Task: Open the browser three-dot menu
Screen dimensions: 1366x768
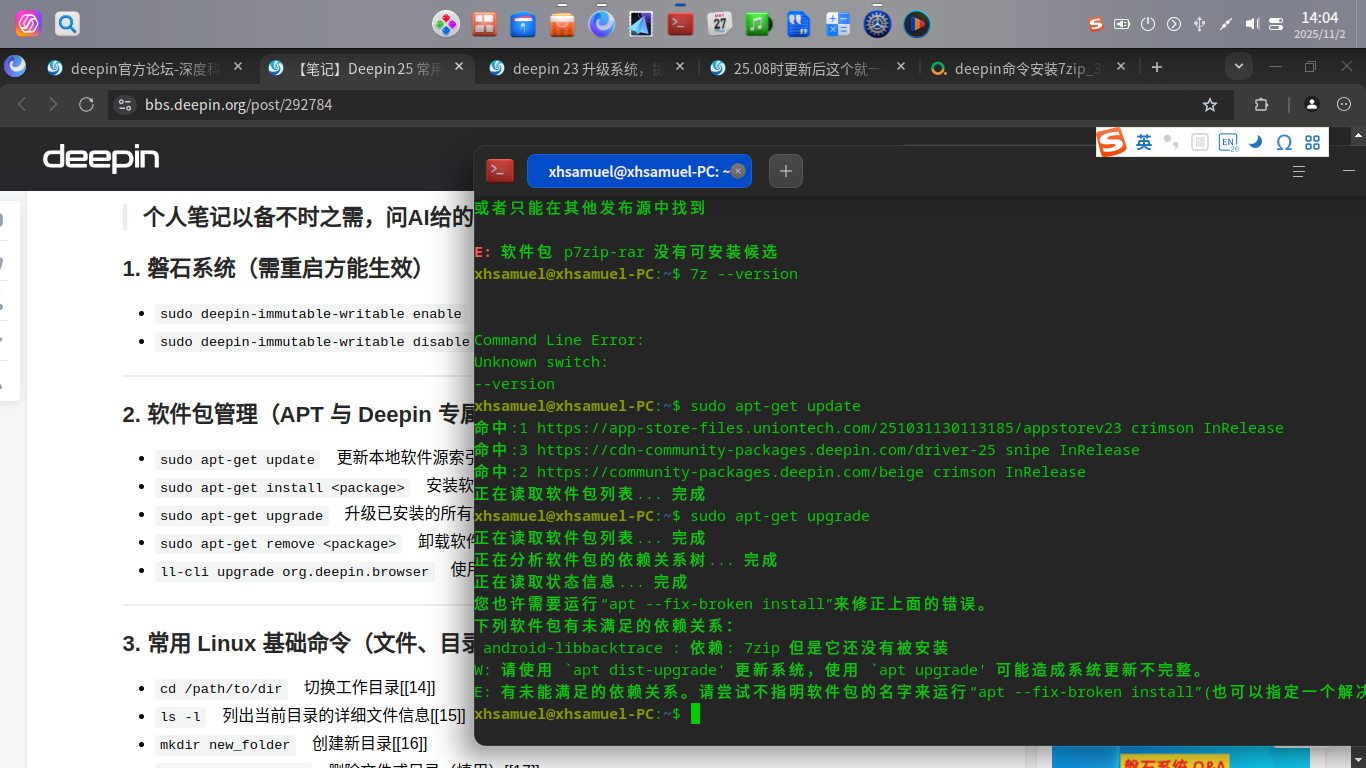Action: 1344,104
